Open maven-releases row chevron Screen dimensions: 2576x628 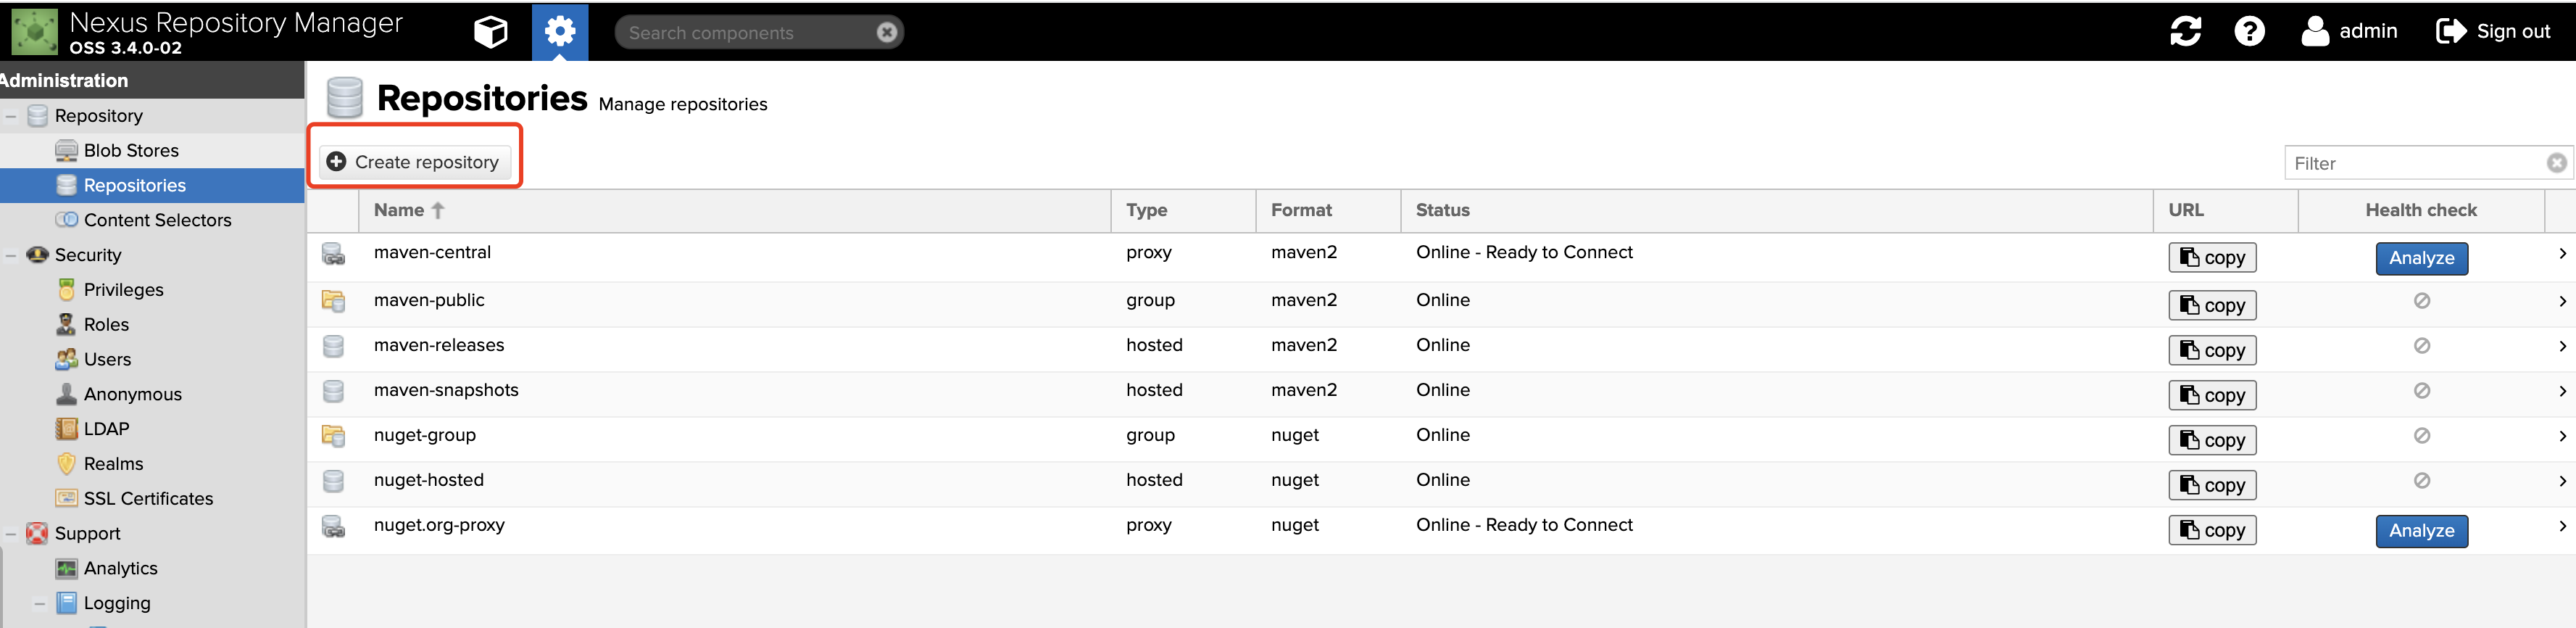(2562, 346)
